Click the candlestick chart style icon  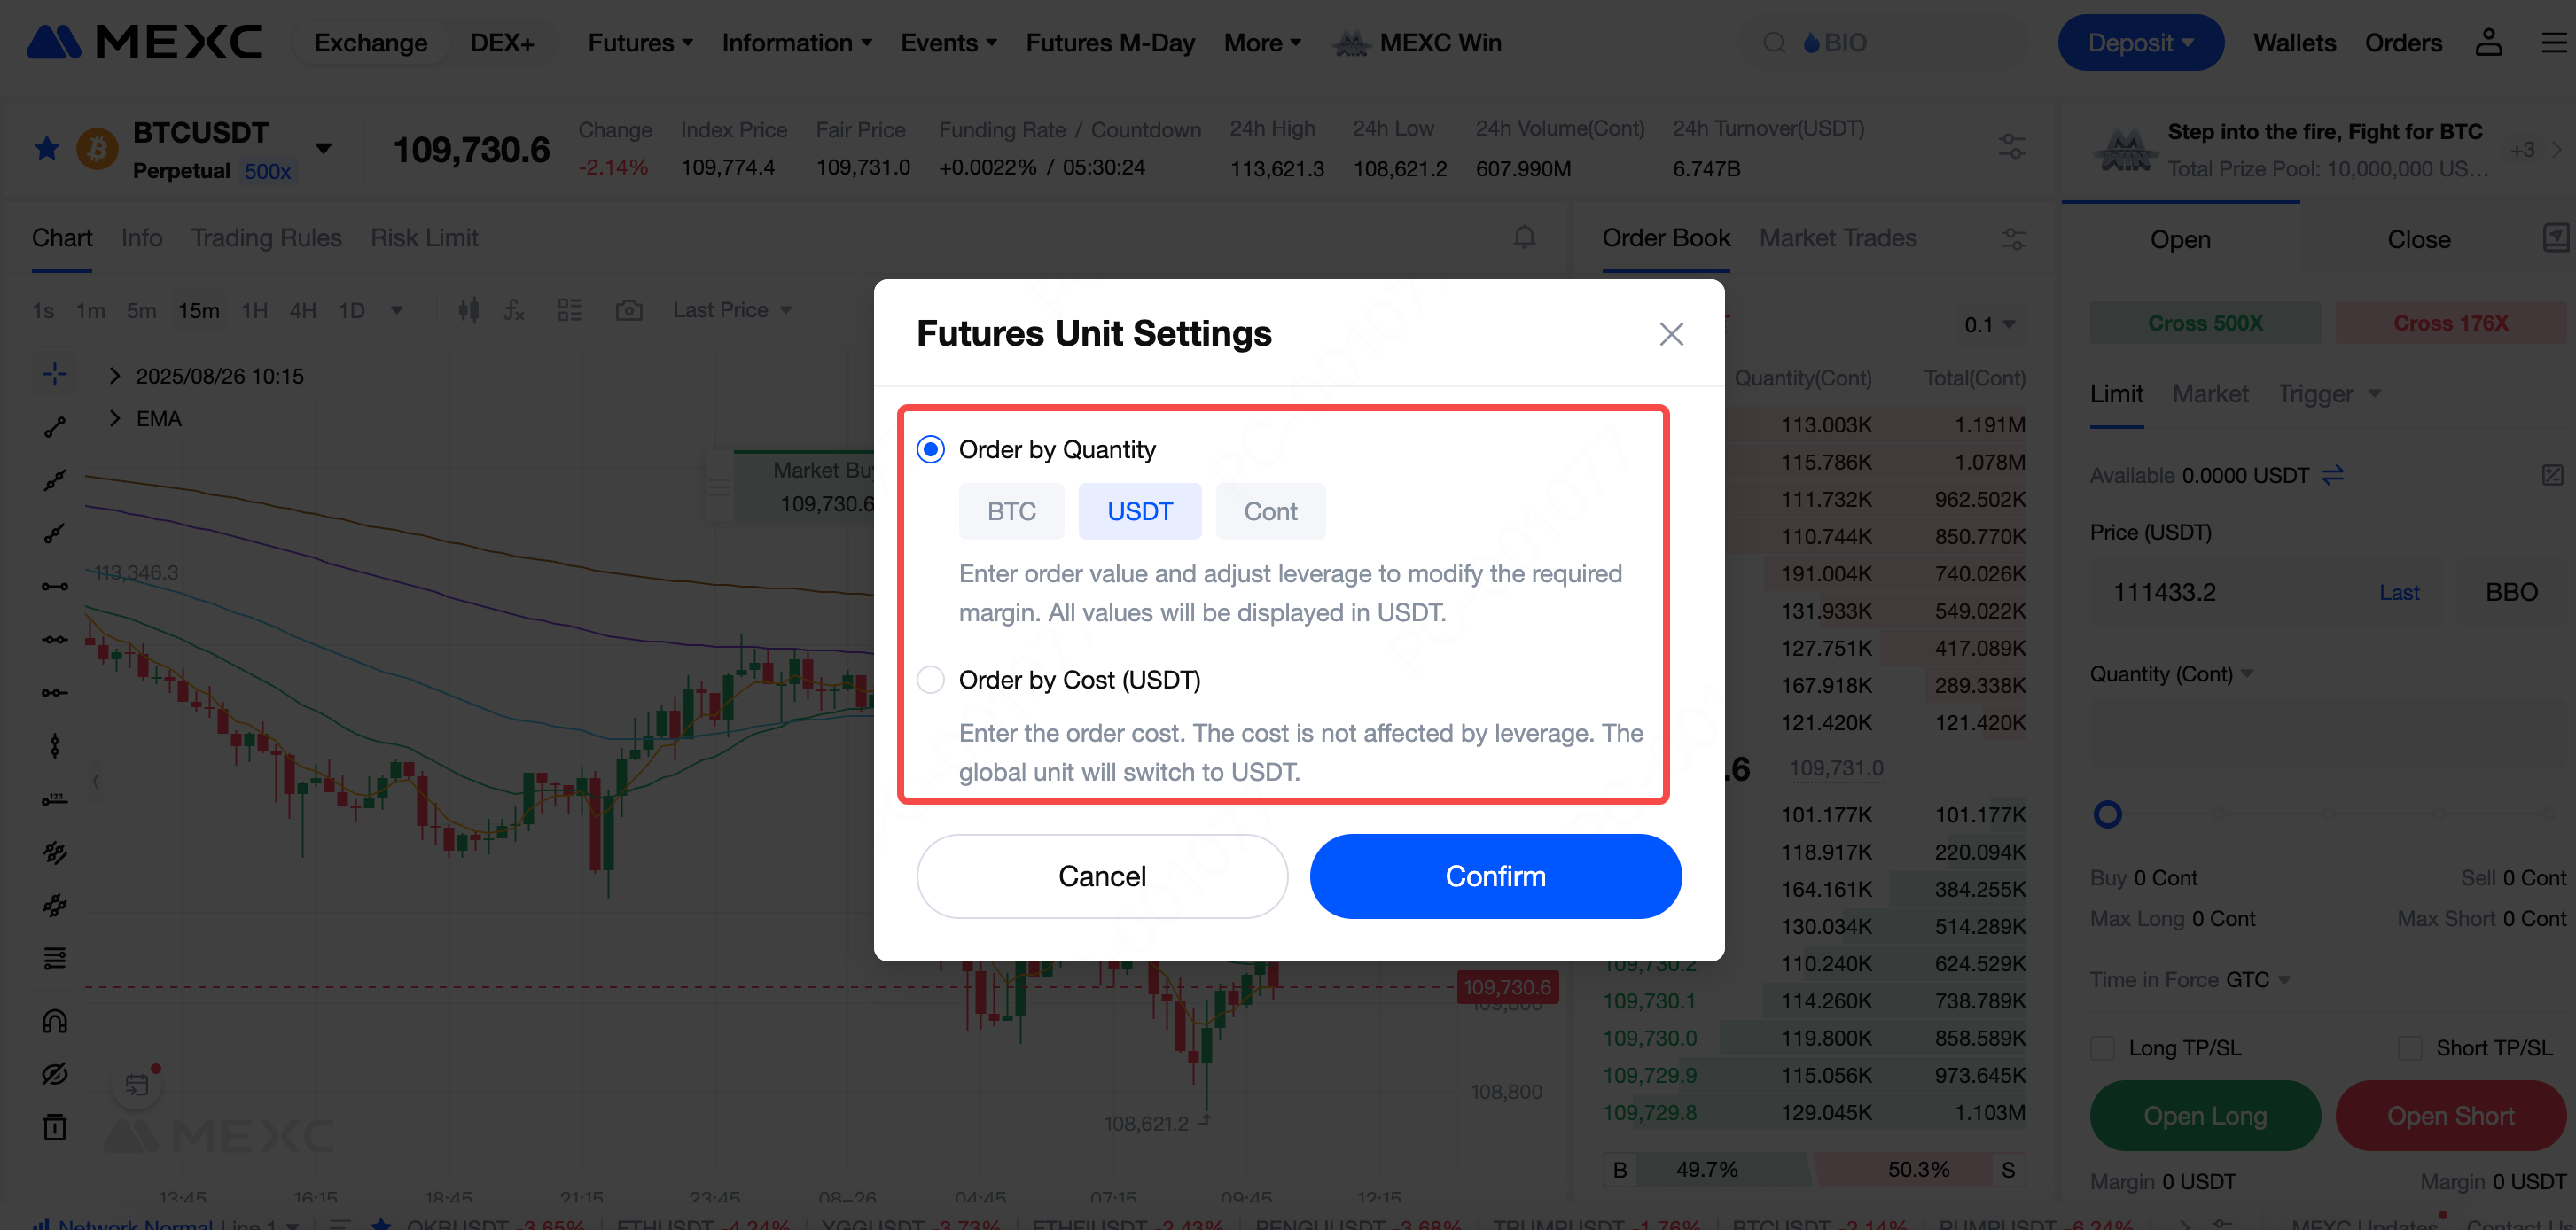click(x=468, y=310)
